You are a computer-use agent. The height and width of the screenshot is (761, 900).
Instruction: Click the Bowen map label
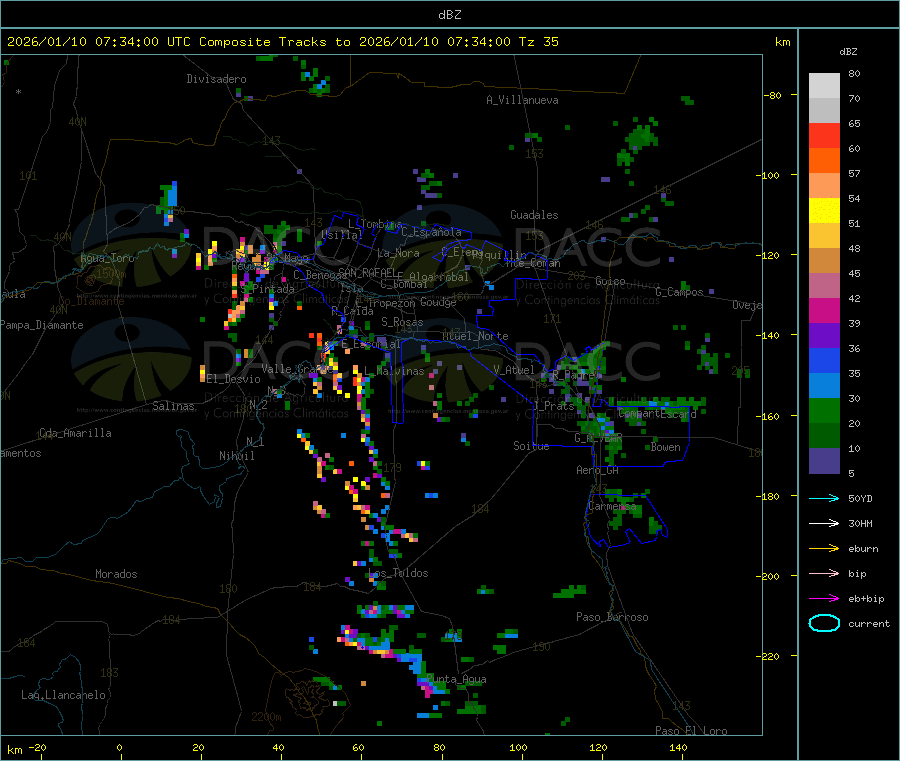pos(666,447)
